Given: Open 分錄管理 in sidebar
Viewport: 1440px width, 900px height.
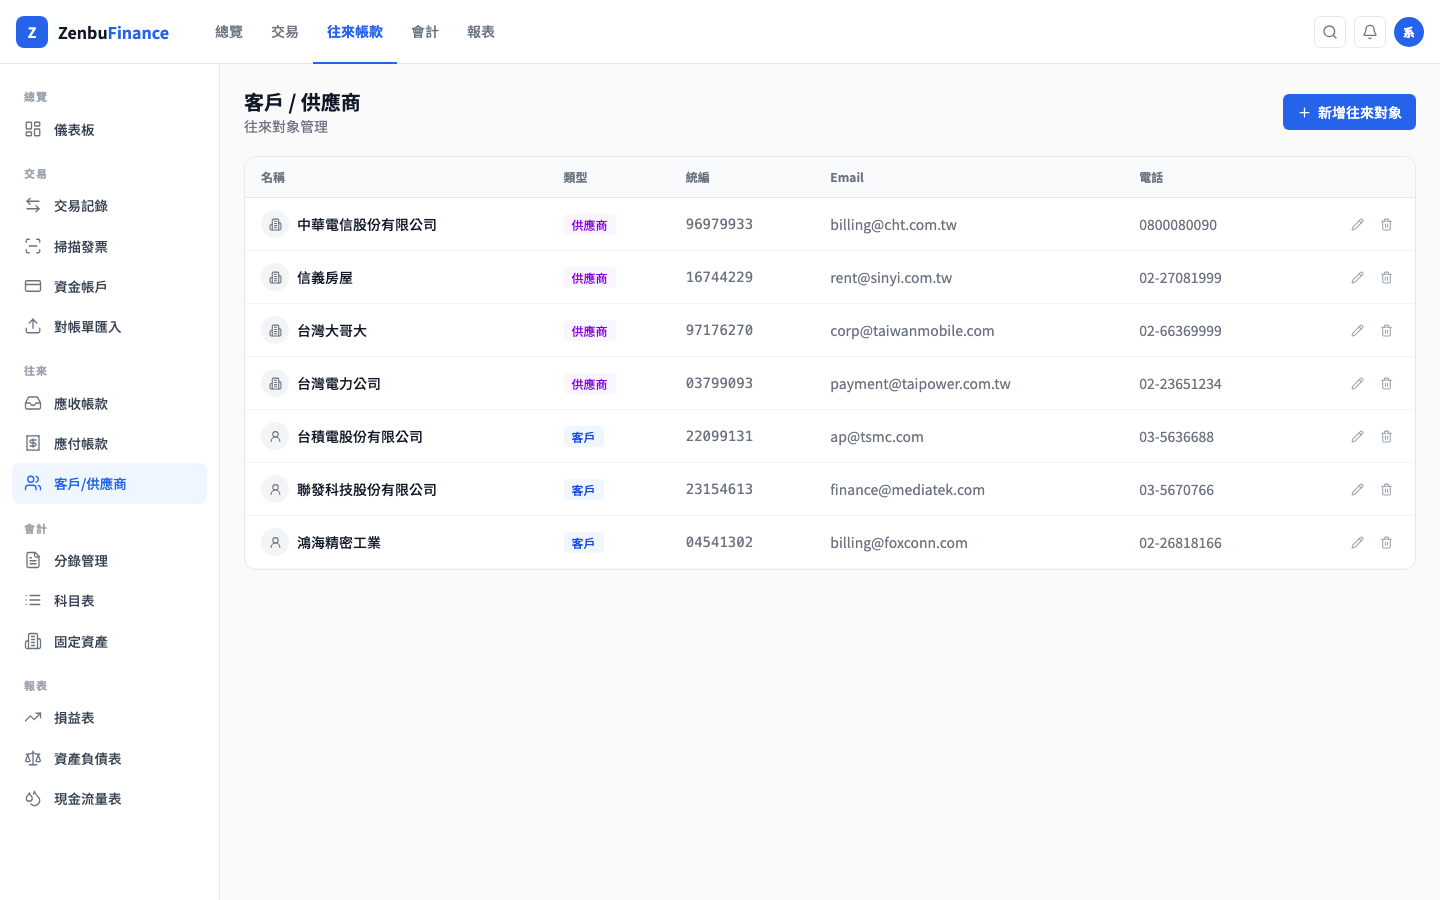Looking at the screenshot, I should pyautogui.click(x=109, y=561).
